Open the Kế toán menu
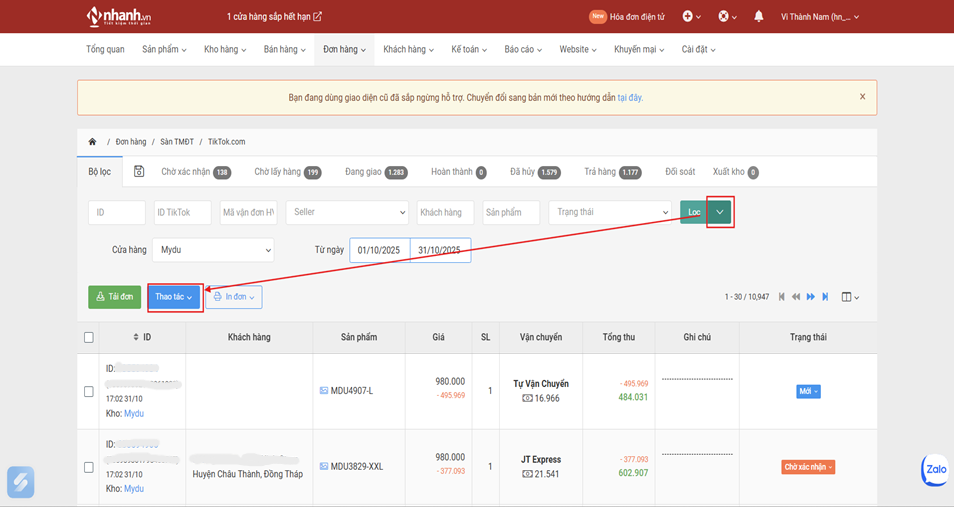This screenshot has width=954, height=507. [x=469, y=49]
